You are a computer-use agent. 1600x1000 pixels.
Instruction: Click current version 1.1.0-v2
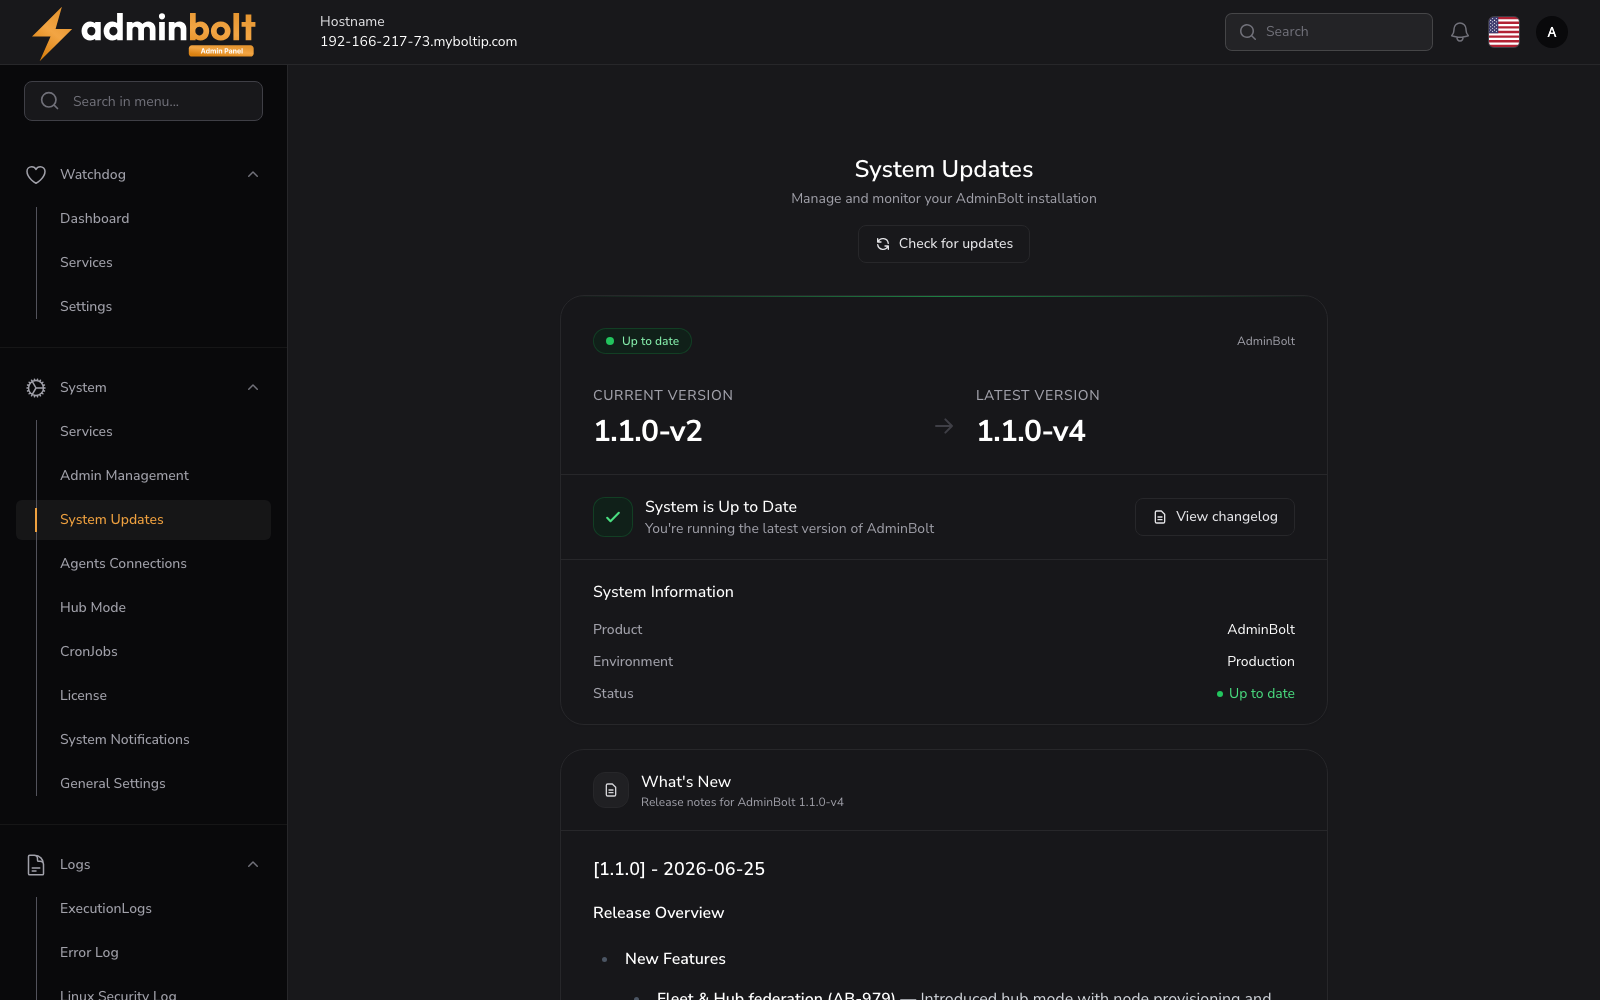tap(648, 431)
